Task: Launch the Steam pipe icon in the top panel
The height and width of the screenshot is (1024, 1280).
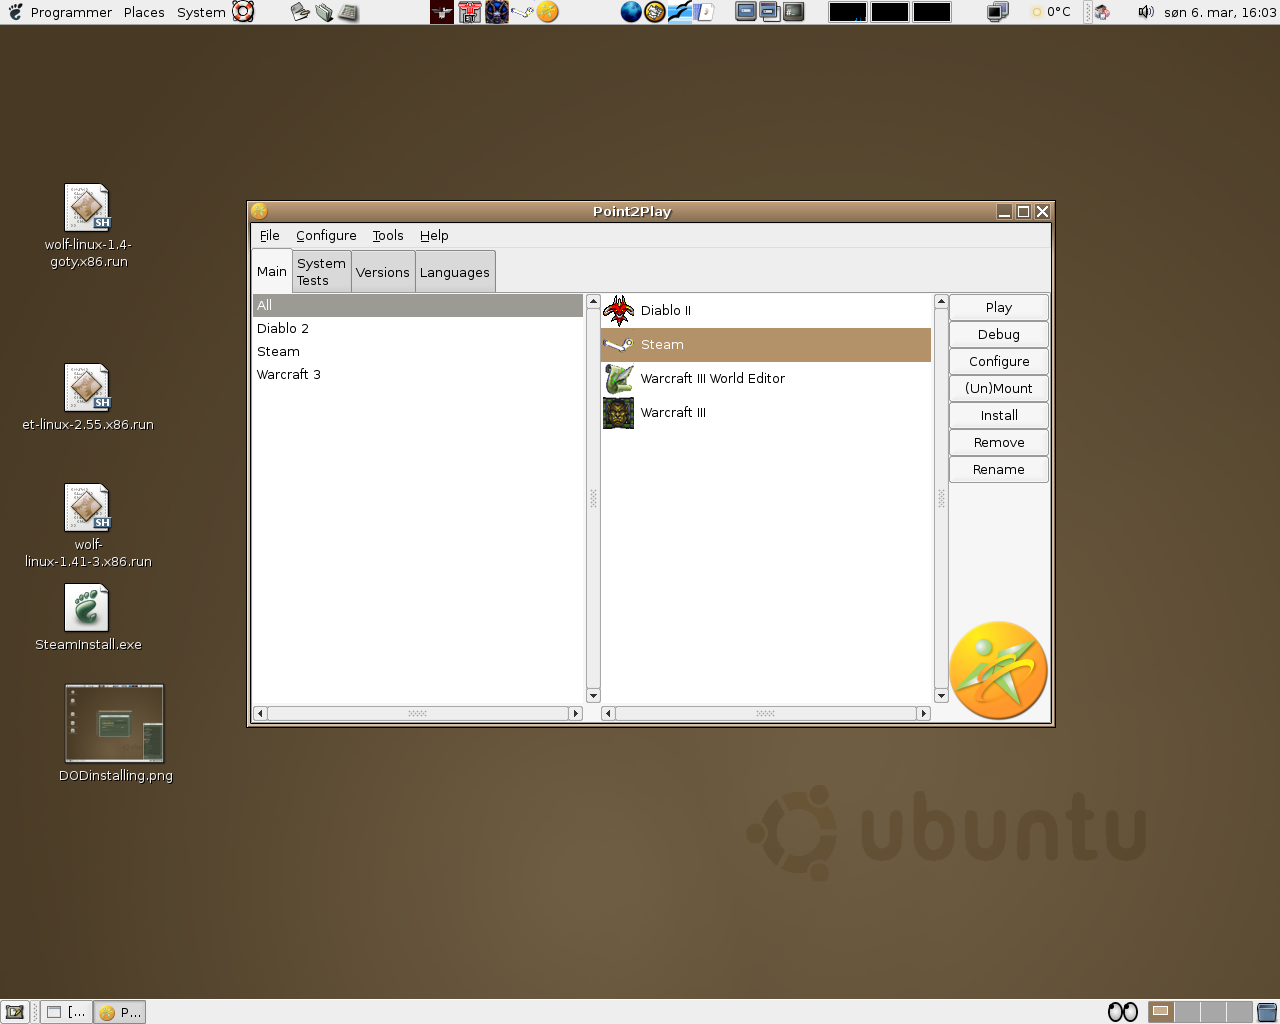Action: click(522, 12)
